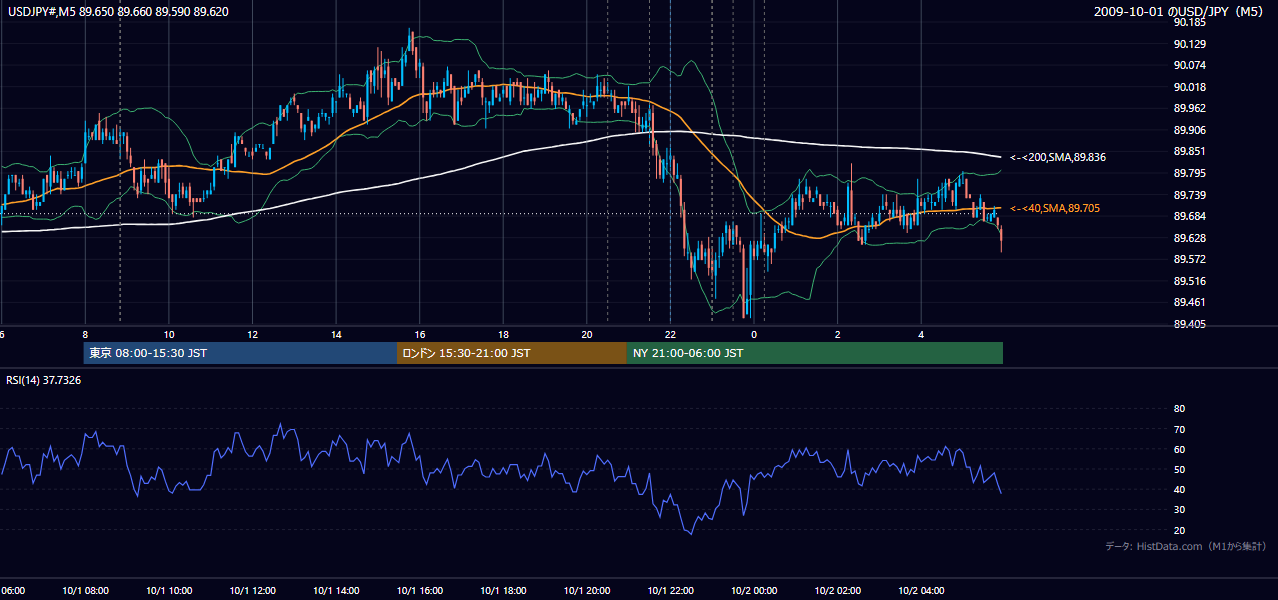The width and height of the screenshot is (1278, 600).
Task: Click the 10/2 04:00 bottom date label
Action: pos(921,591)
